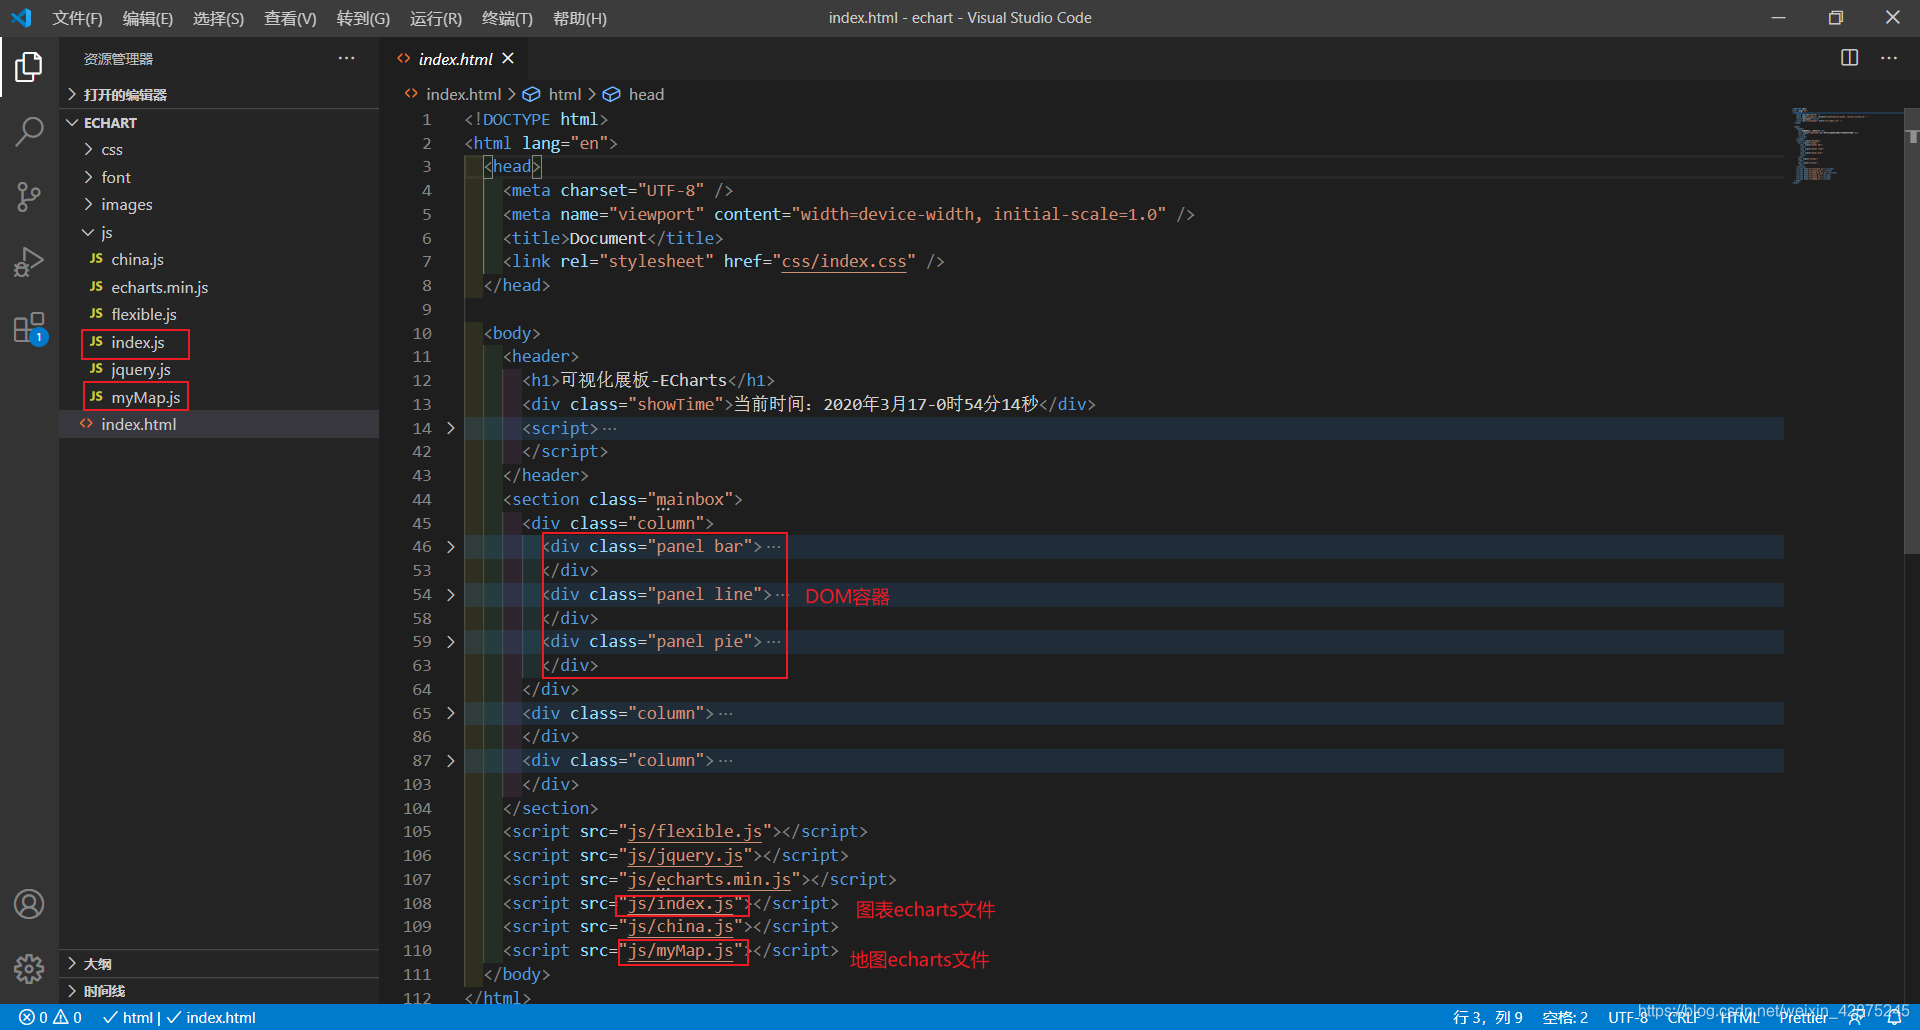Click head element in the breadcrumb

(633, 94)
